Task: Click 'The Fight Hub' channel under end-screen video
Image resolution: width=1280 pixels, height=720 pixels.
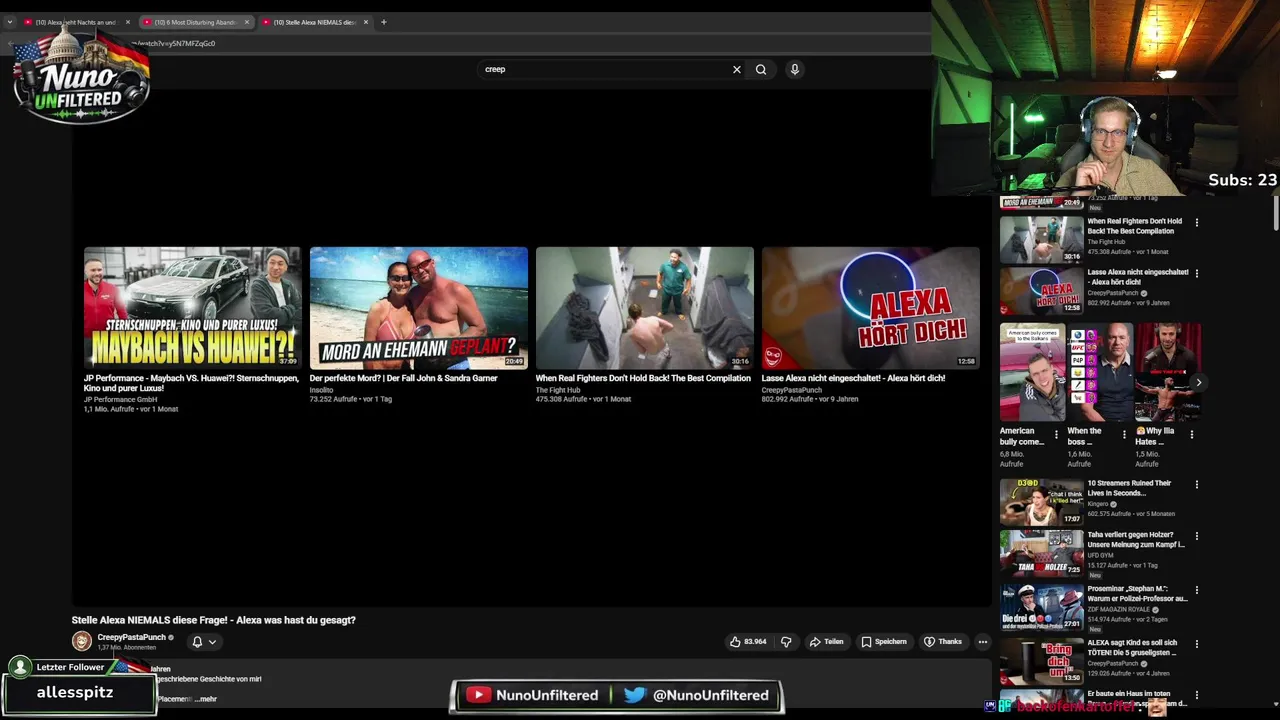Action: pos(558,390)
